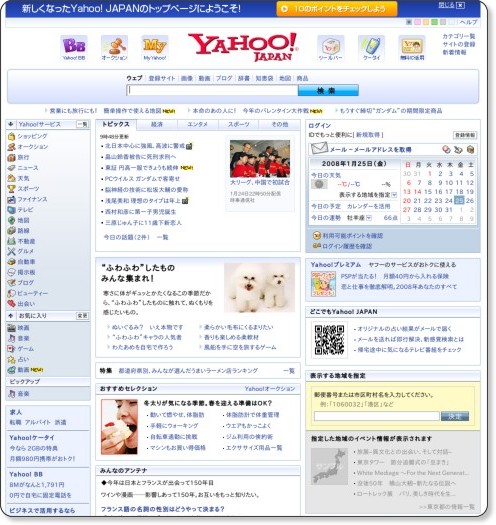Open the 表示する地域を指定 weather dropdown
The height and width of the screenshot is (525, 496).
pos(394,195)
